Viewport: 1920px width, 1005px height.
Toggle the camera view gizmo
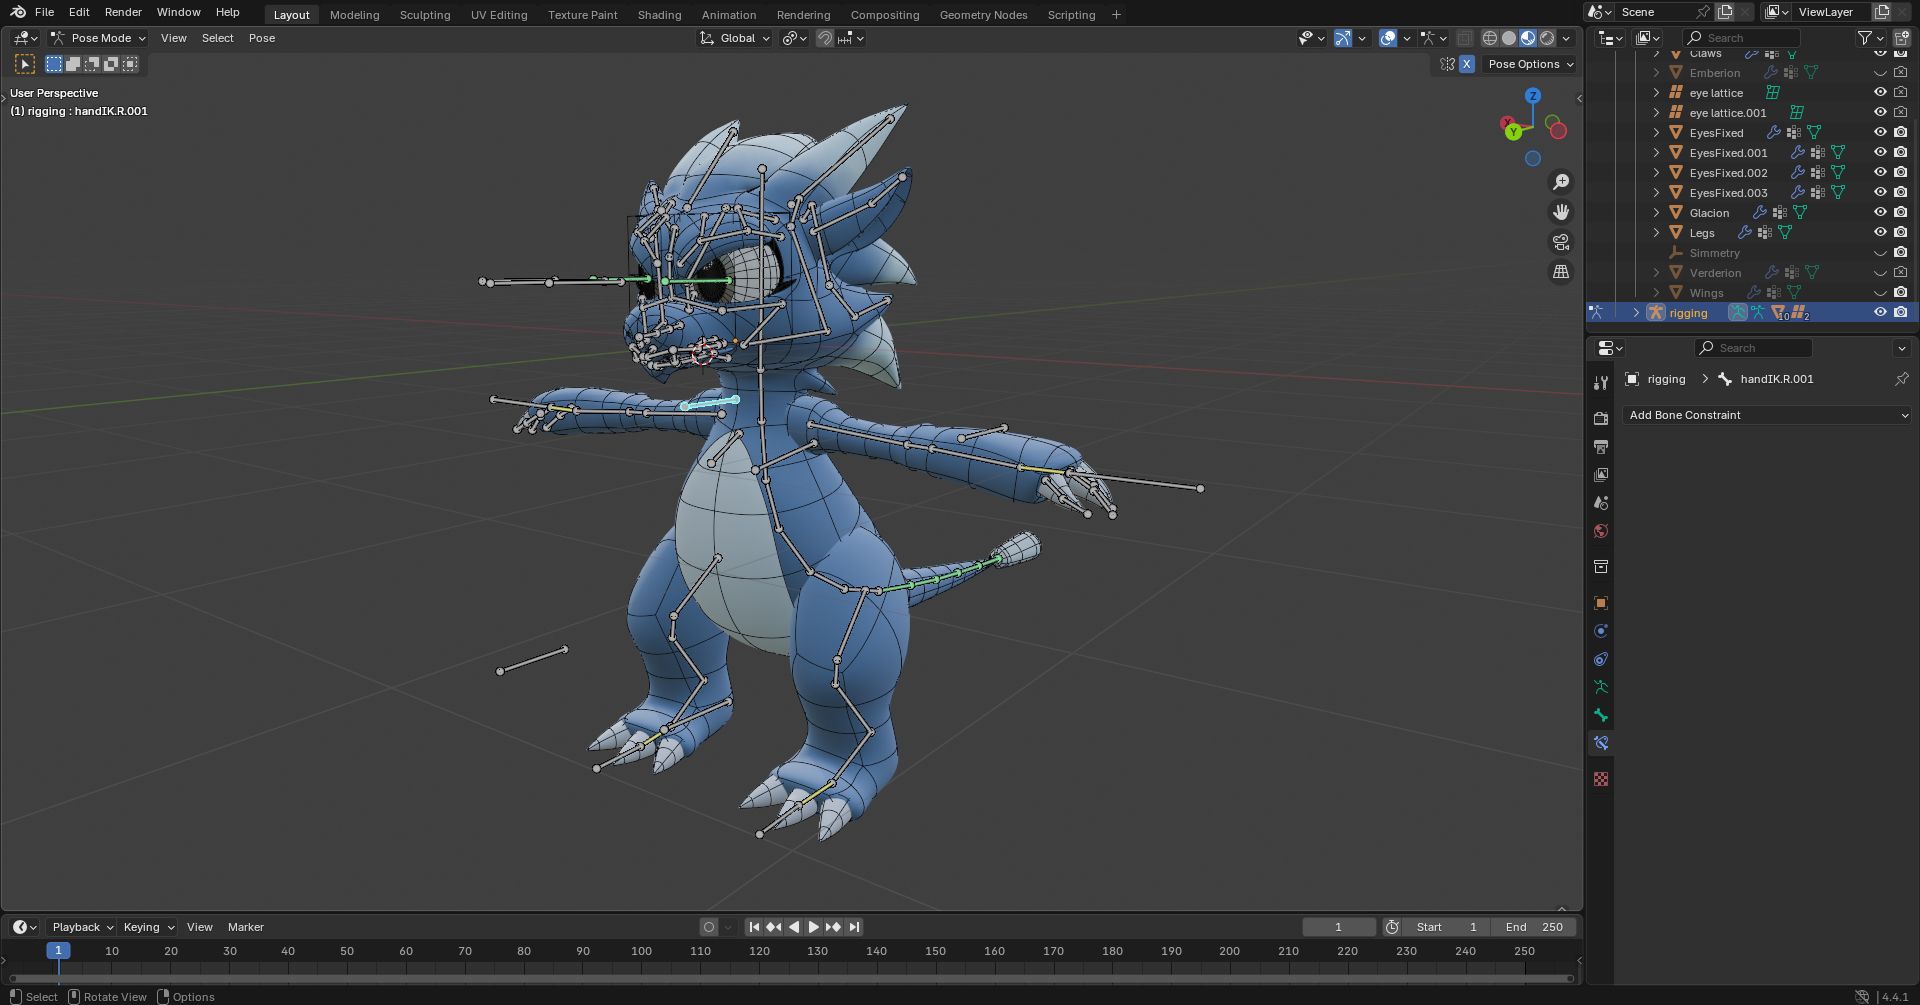1561,242
